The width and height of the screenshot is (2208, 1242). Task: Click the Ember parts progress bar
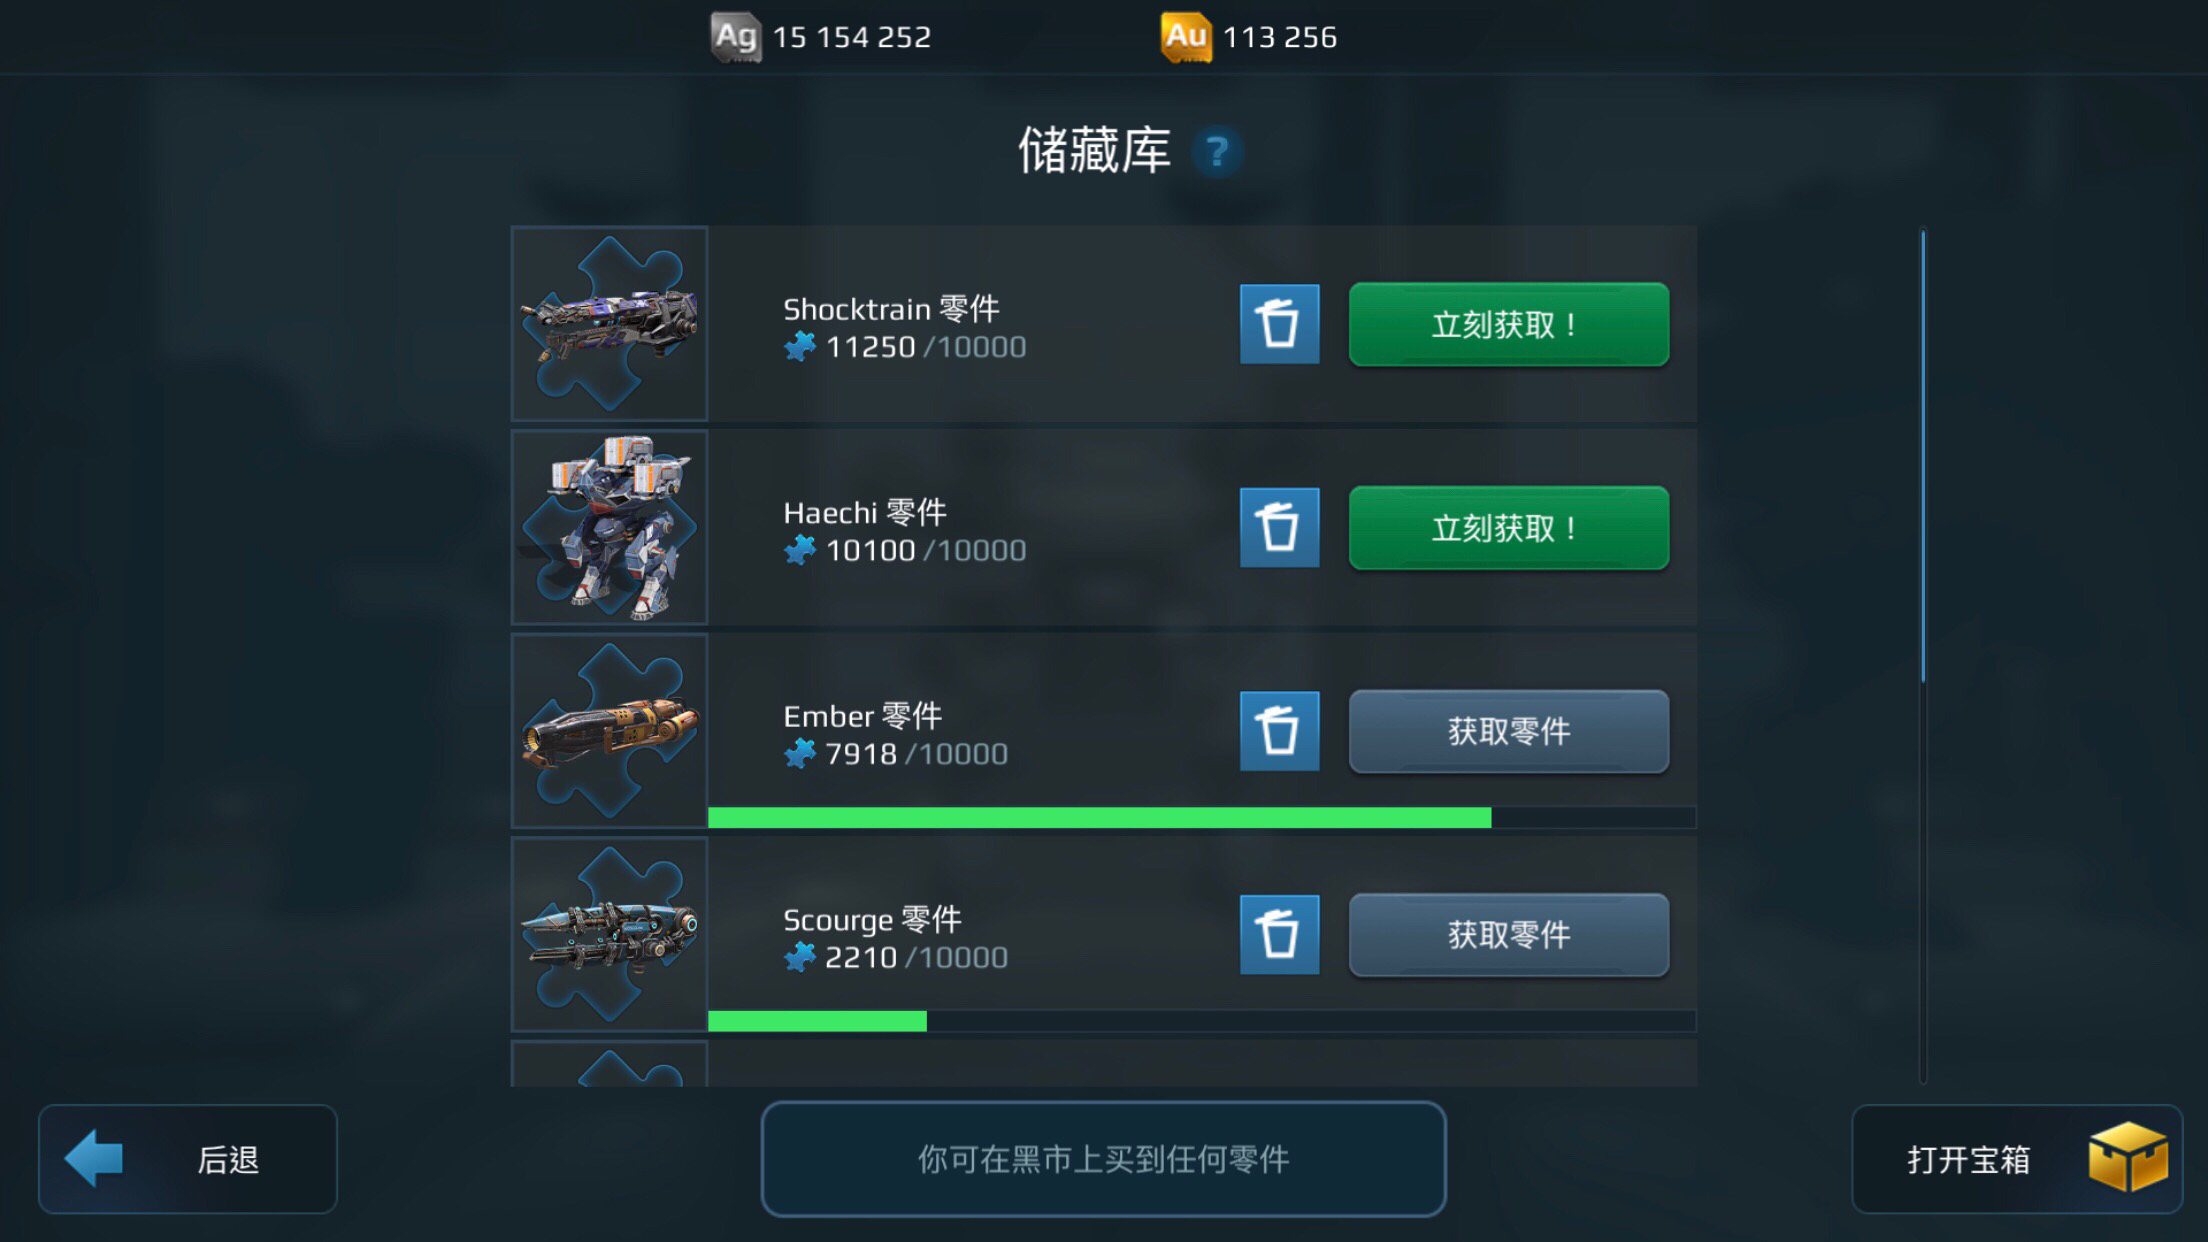click(1202, 818)
